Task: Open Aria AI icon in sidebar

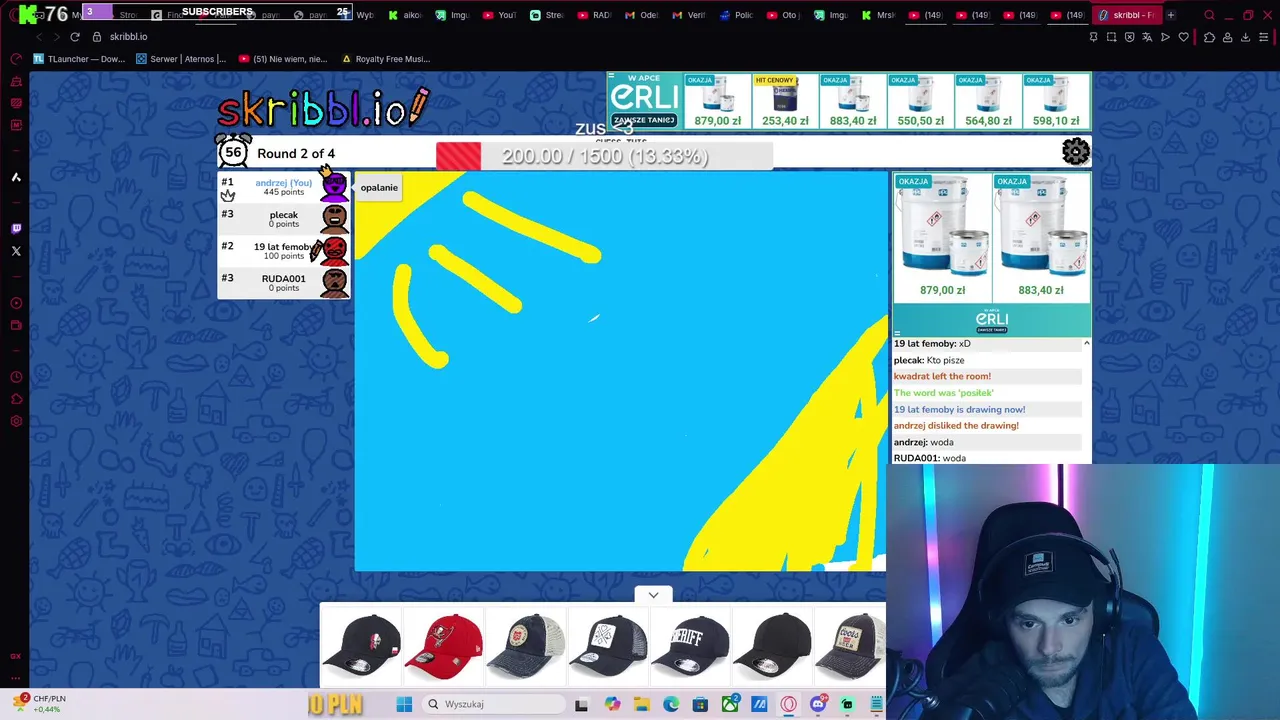Action: point(16,177)
